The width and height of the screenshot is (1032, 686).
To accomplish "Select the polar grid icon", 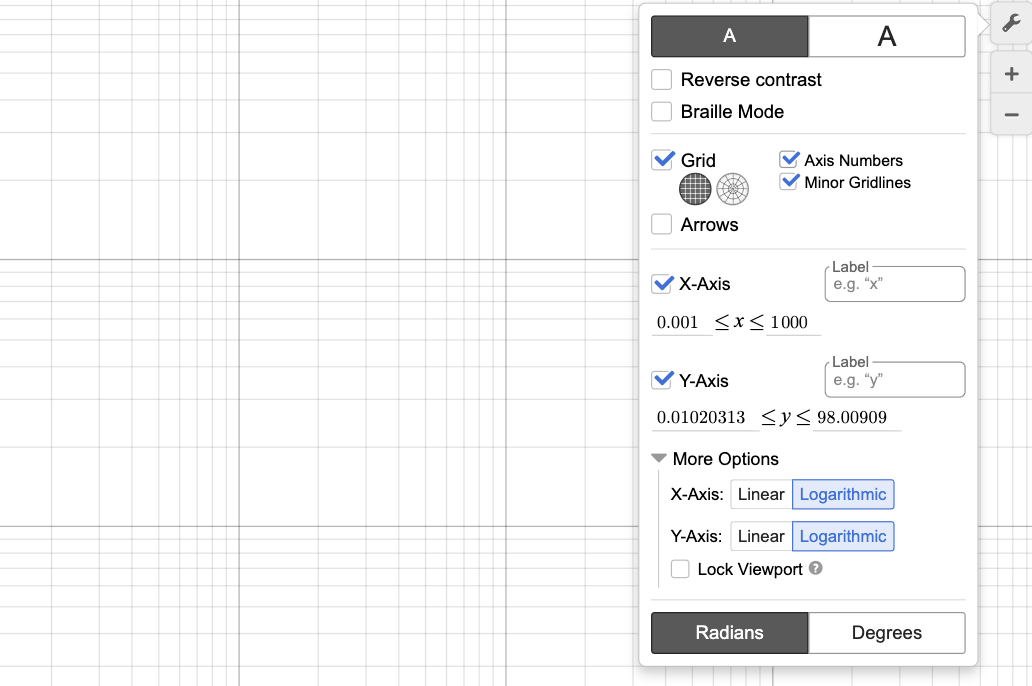I will (x=733, y=189).
